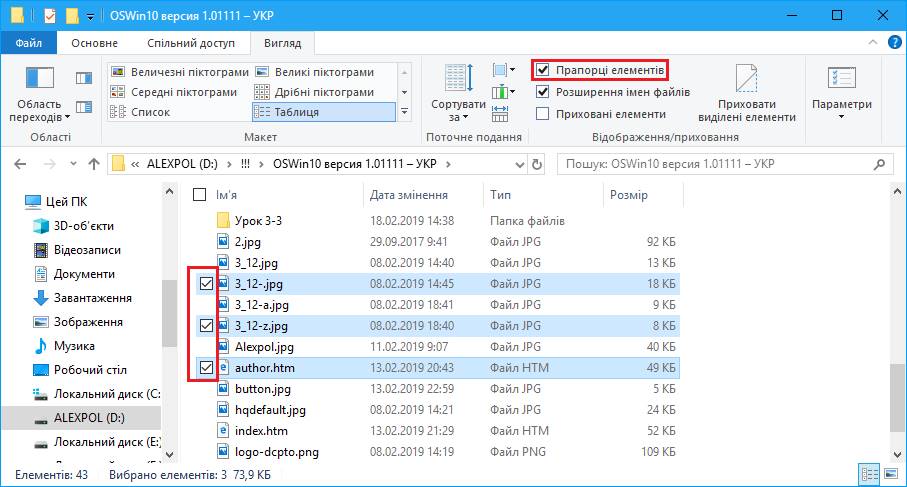The image size is (907, 487).
Task: Open Відеозаписи in navigation pane
Action: coord(87,250)
